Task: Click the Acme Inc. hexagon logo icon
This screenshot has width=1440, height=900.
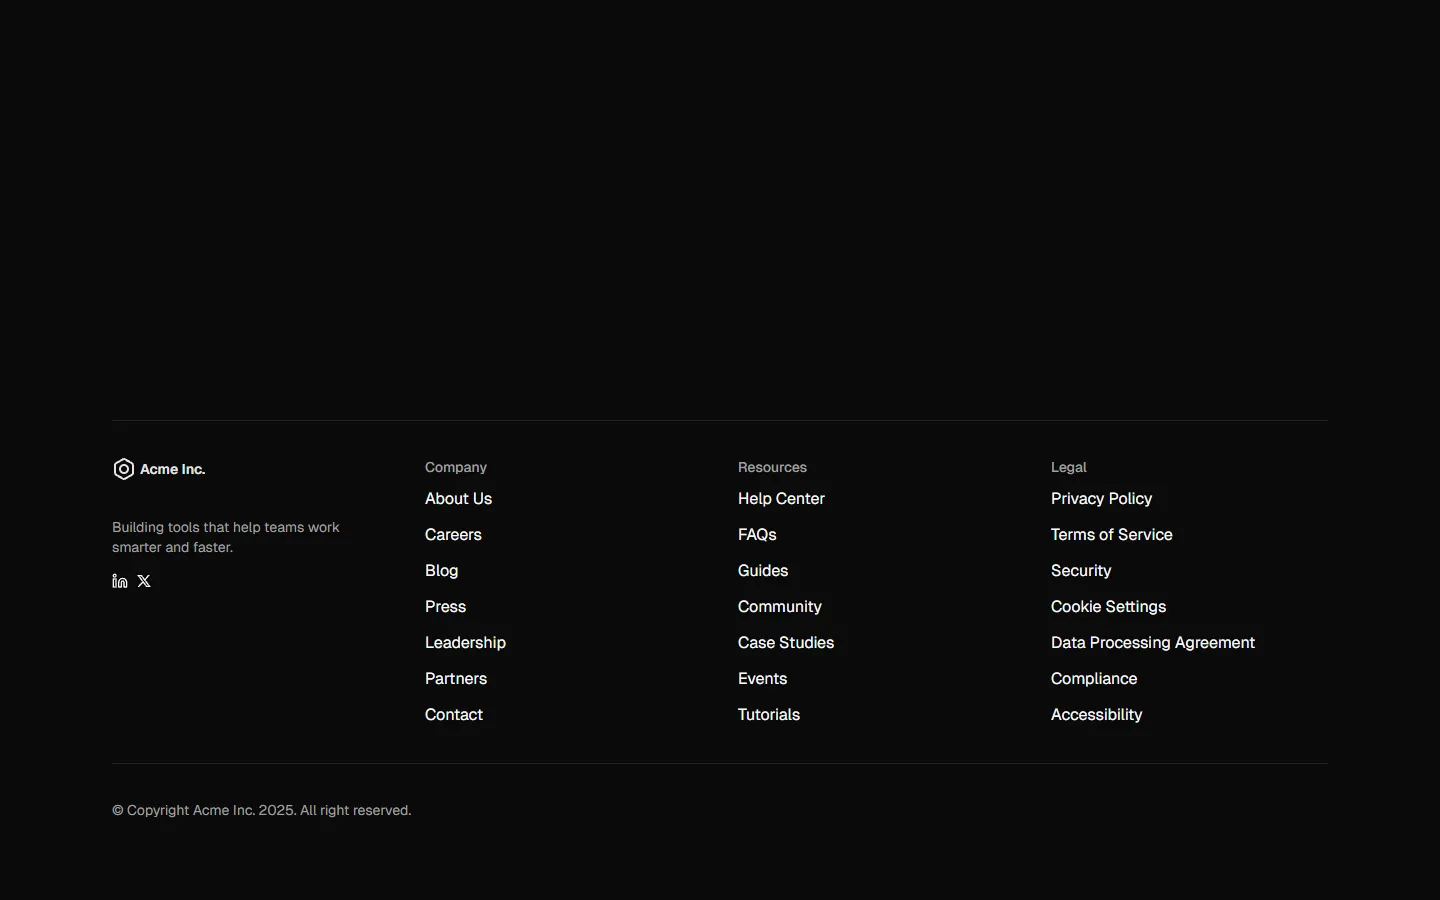Action: click(123, 468)
